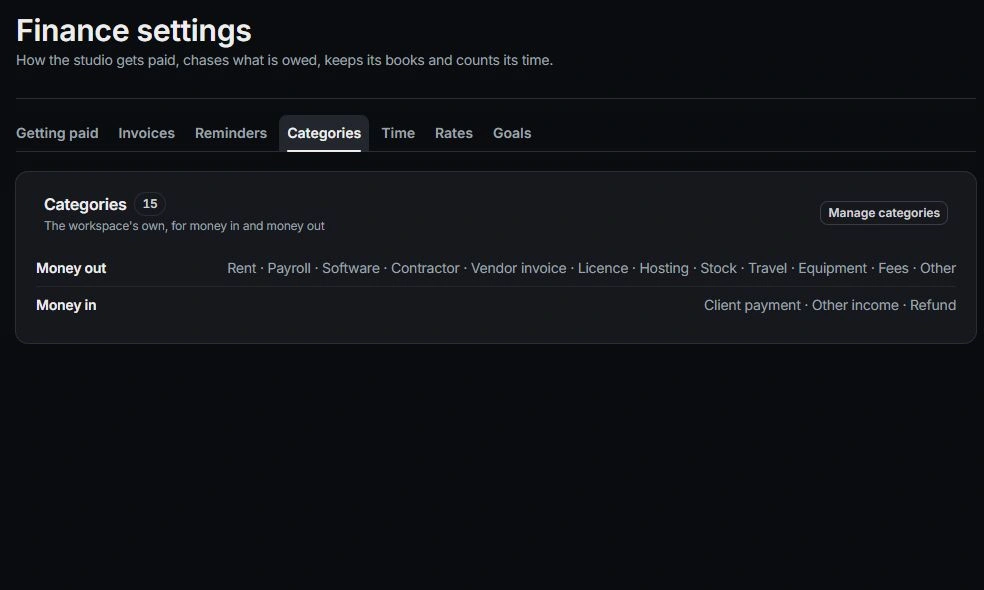
Task: Click the Hosting category
Action: point(664,268)
